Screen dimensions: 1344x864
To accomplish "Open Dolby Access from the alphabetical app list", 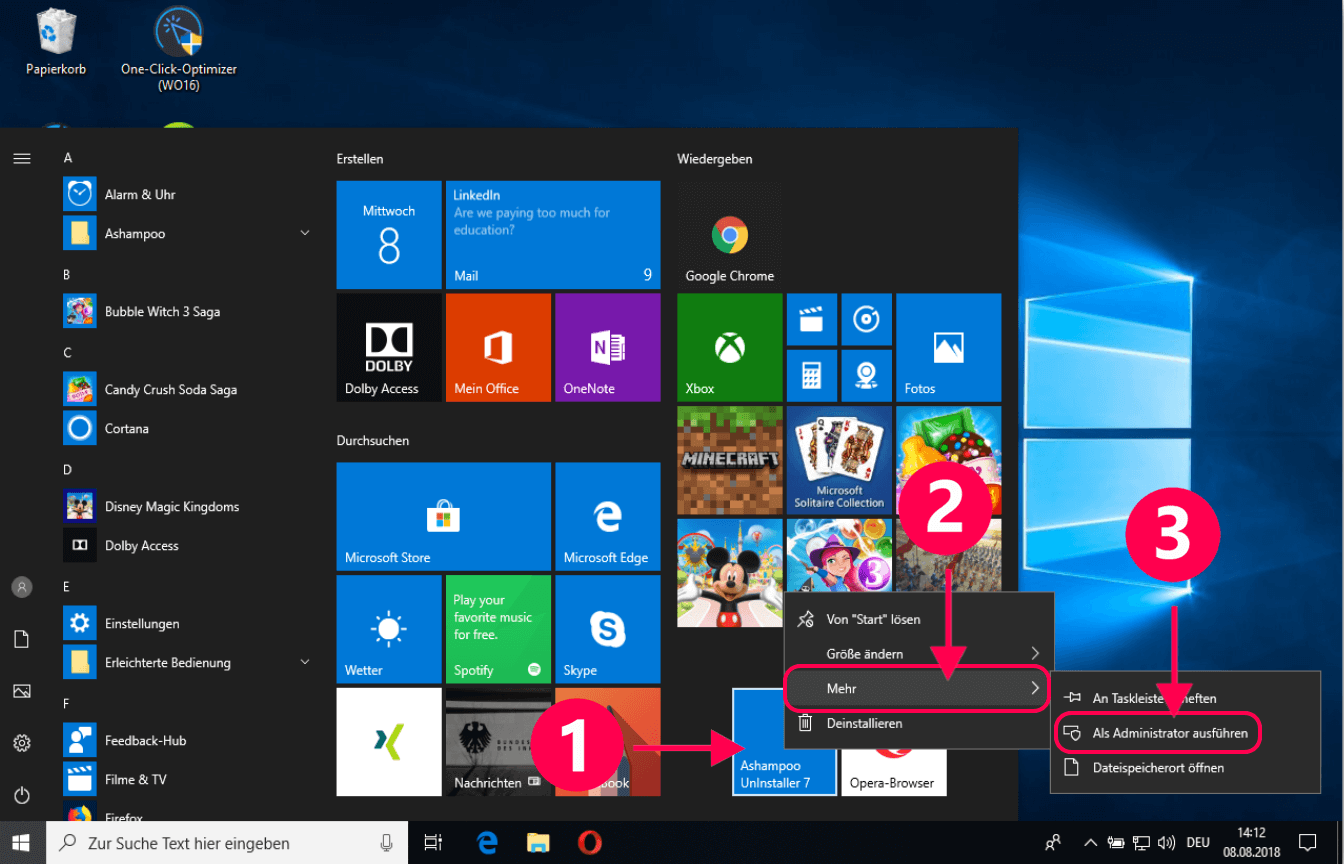I will tap(188, 545).
